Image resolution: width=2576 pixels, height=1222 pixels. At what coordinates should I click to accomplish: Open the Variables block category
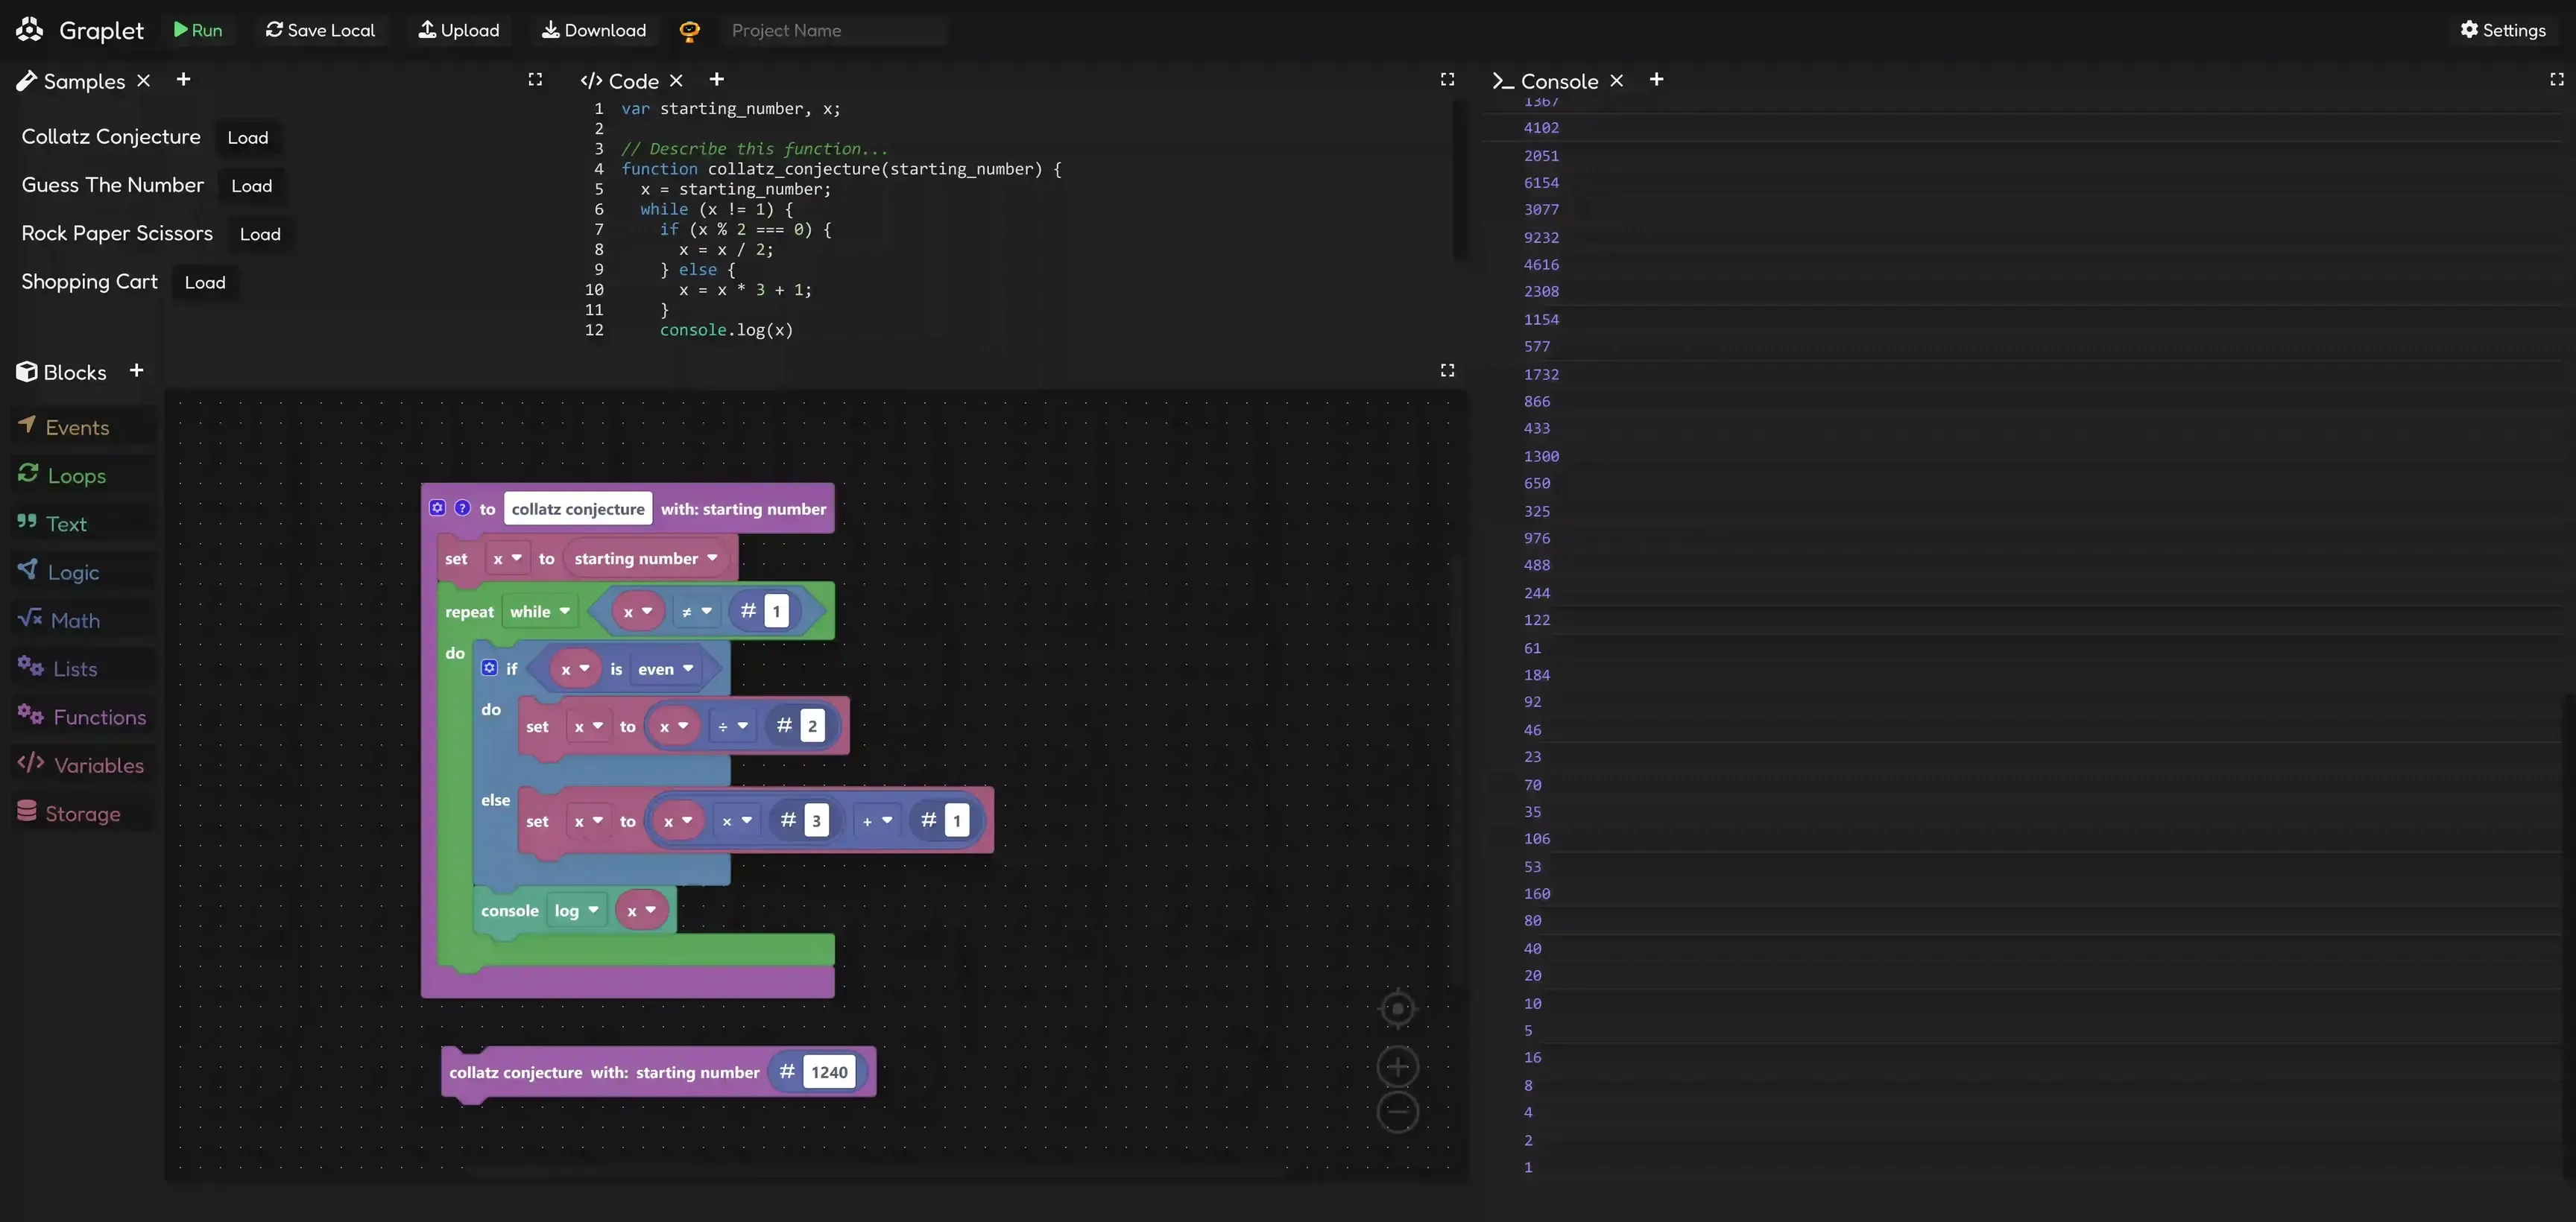click(x=84, y=765)
